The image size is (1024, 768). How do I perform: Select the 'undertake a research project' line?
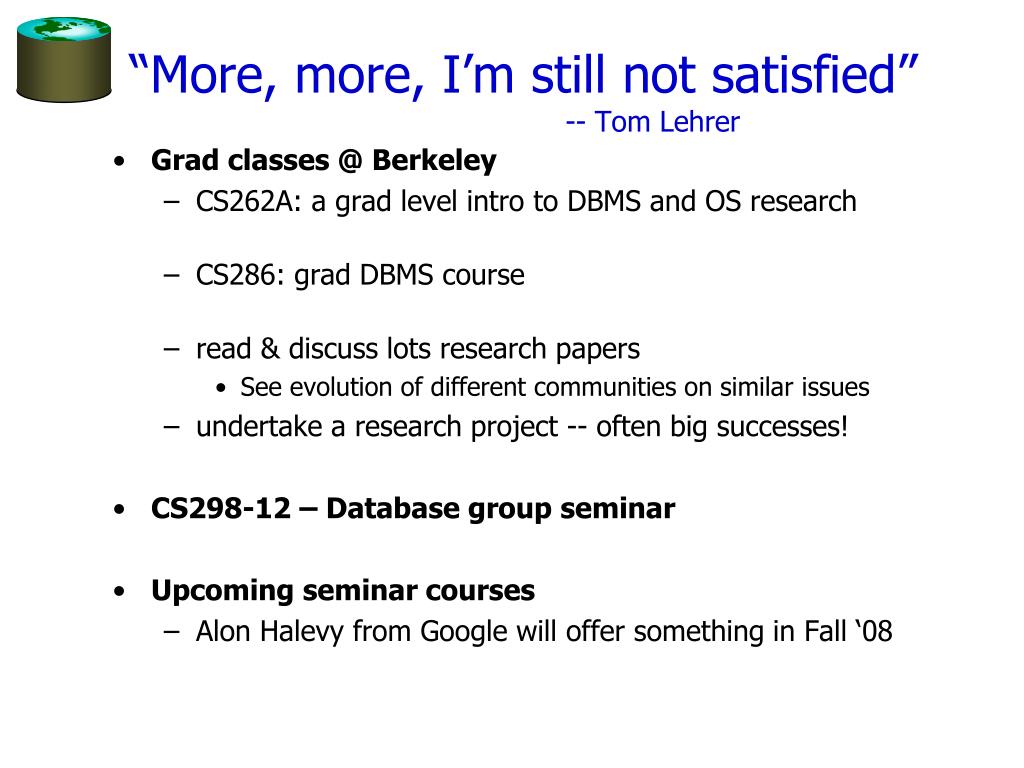(x=522, y=427)
